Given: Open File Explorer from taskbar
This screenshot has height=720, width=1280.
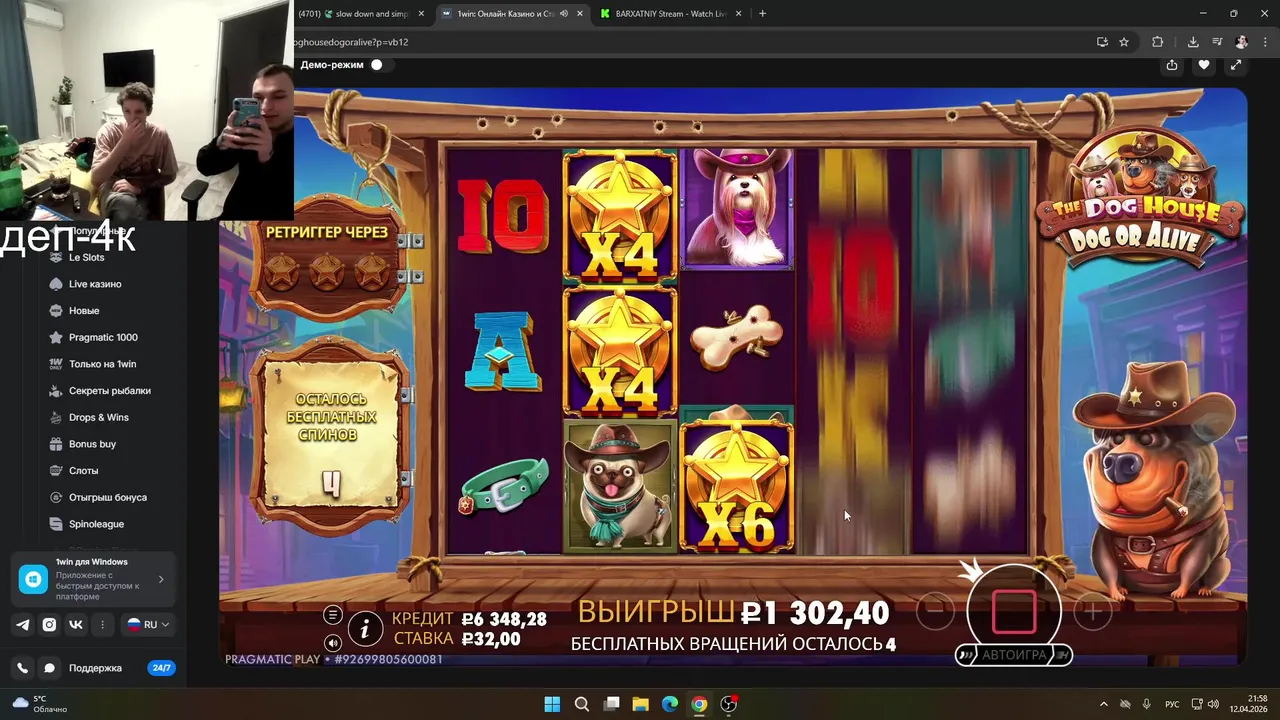Looking at the screenshot, I should (x=640, y=704).
